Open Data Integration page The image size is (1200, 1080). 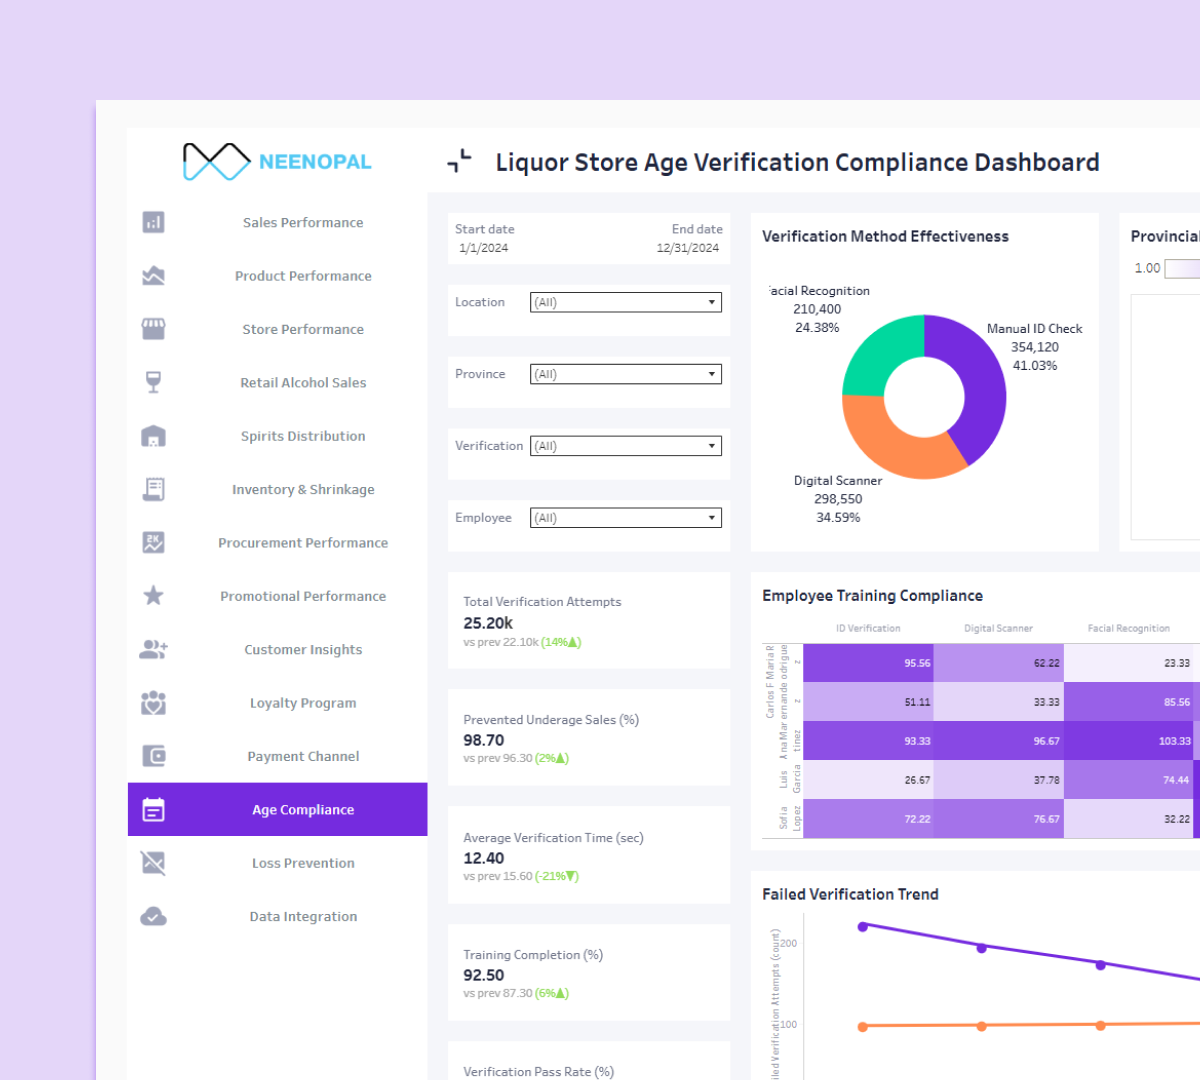[303, 917]
